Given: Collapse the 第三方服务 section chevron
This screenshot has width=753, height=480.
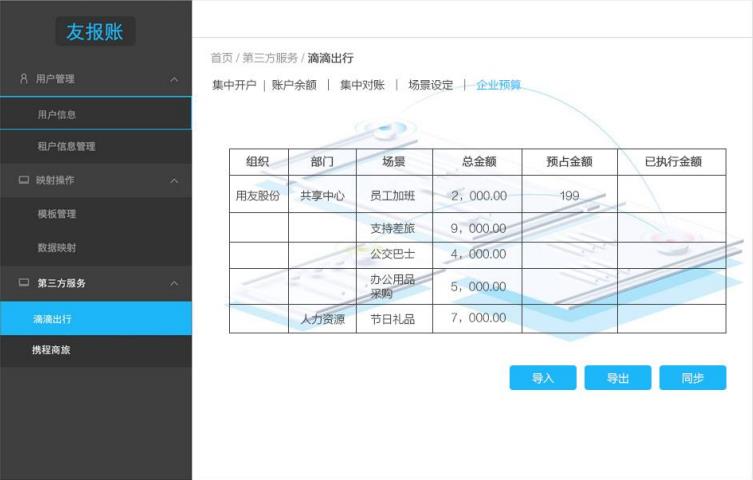Looking at the screenshot, I should click(x=174, y=283).
